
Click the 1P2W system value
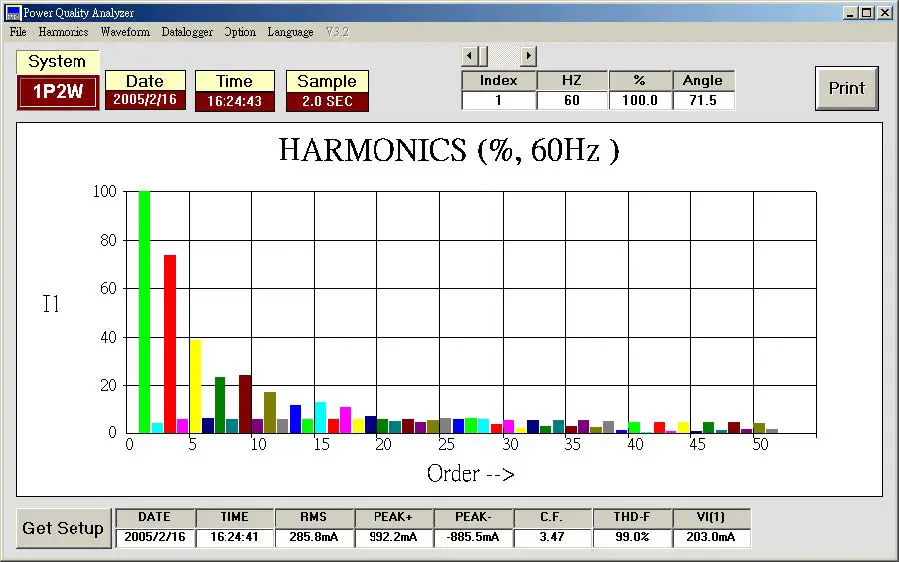coord(58,92)
